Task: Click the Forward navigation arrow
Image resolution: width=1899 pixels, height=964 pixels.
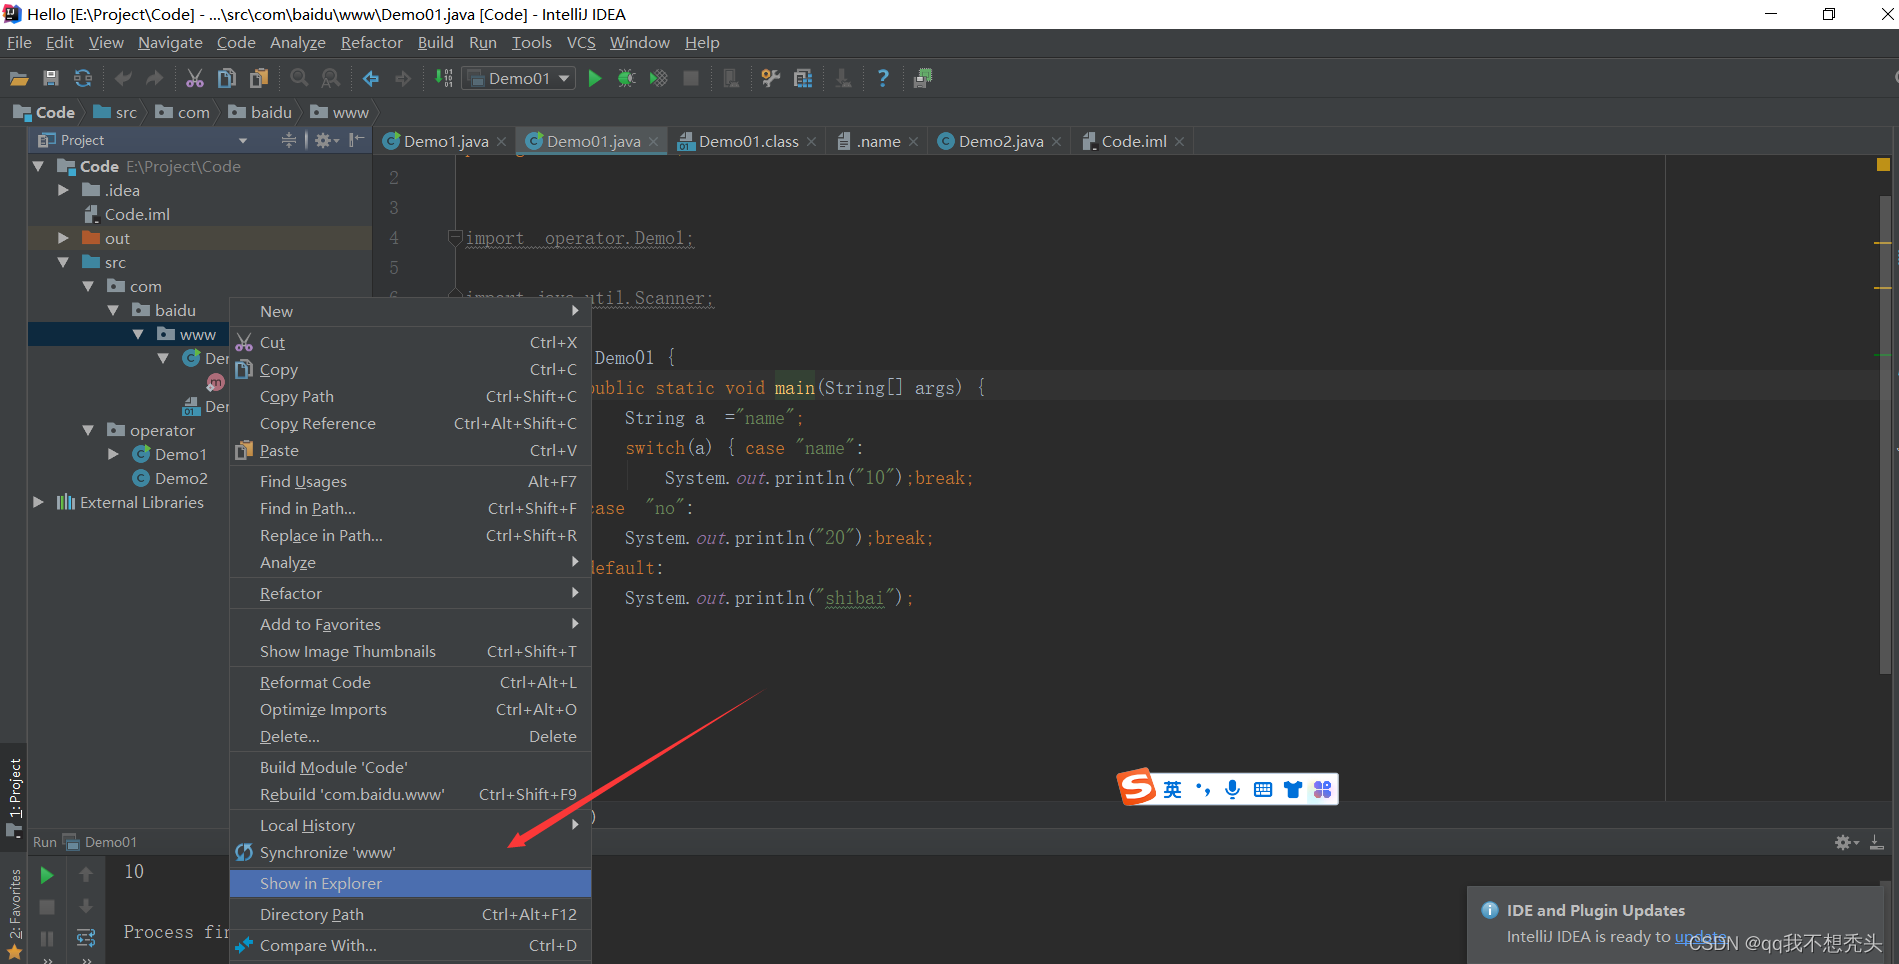Action: [403, 78]
